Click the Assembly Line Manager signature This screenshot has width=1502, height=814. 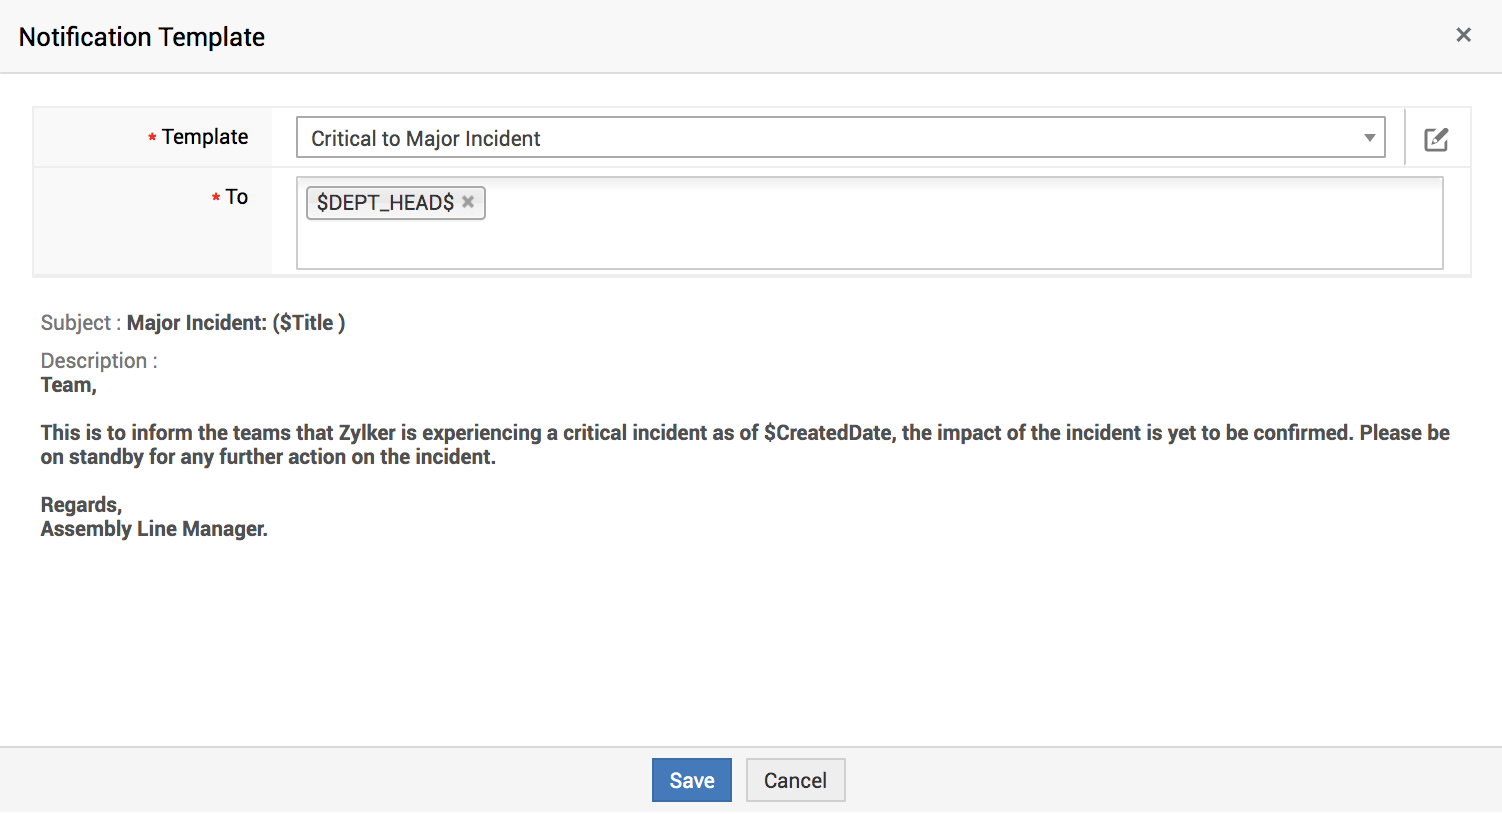point(154,529)
